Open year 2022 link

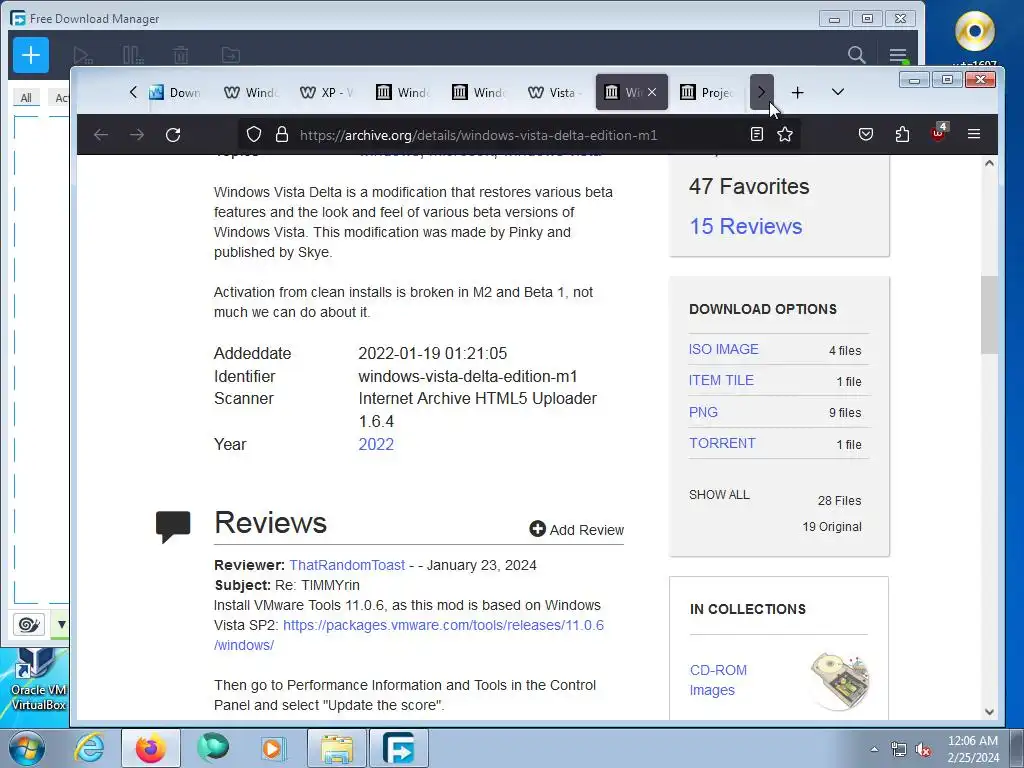376,444
